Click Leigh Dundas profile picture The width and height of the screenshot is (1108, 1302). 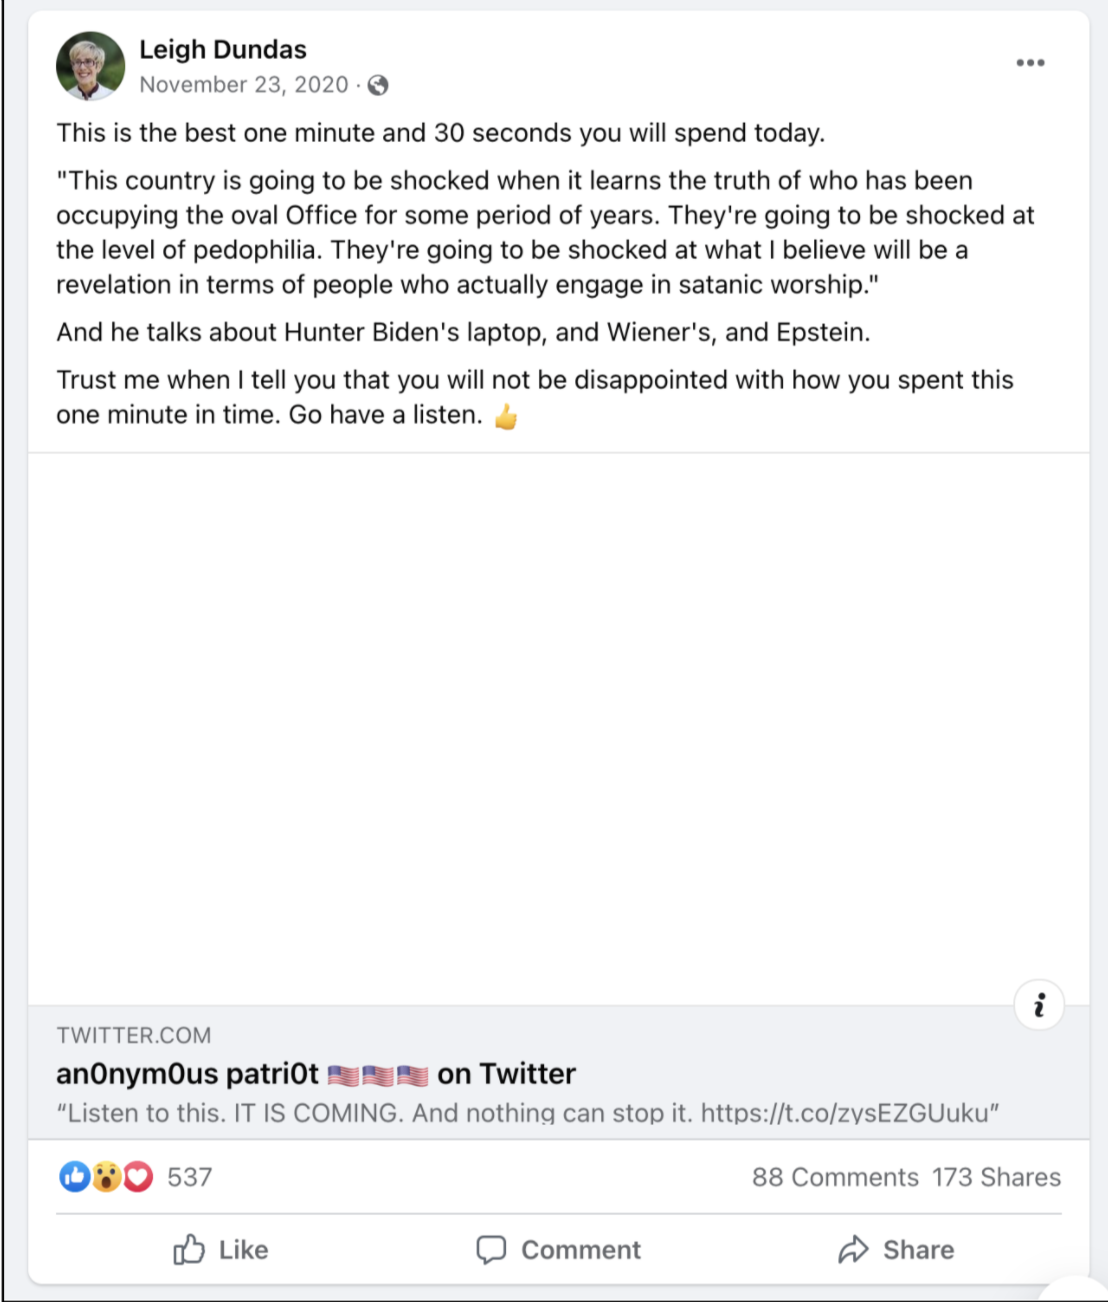click(91, 66)
